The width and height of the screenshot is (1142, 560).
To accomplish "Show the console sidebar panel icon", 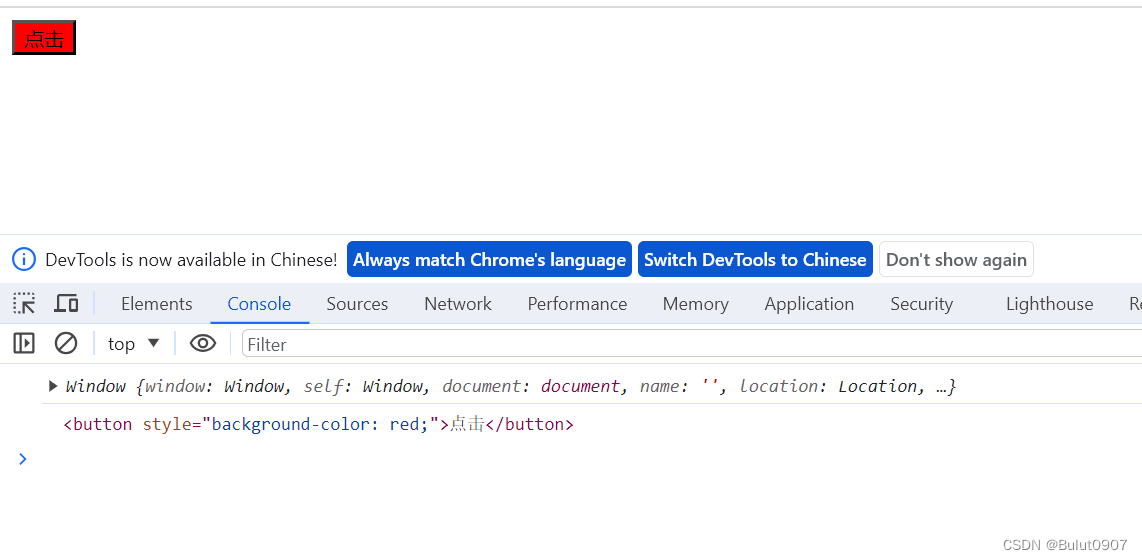I will pyautogui.click(x=24, y=344).
